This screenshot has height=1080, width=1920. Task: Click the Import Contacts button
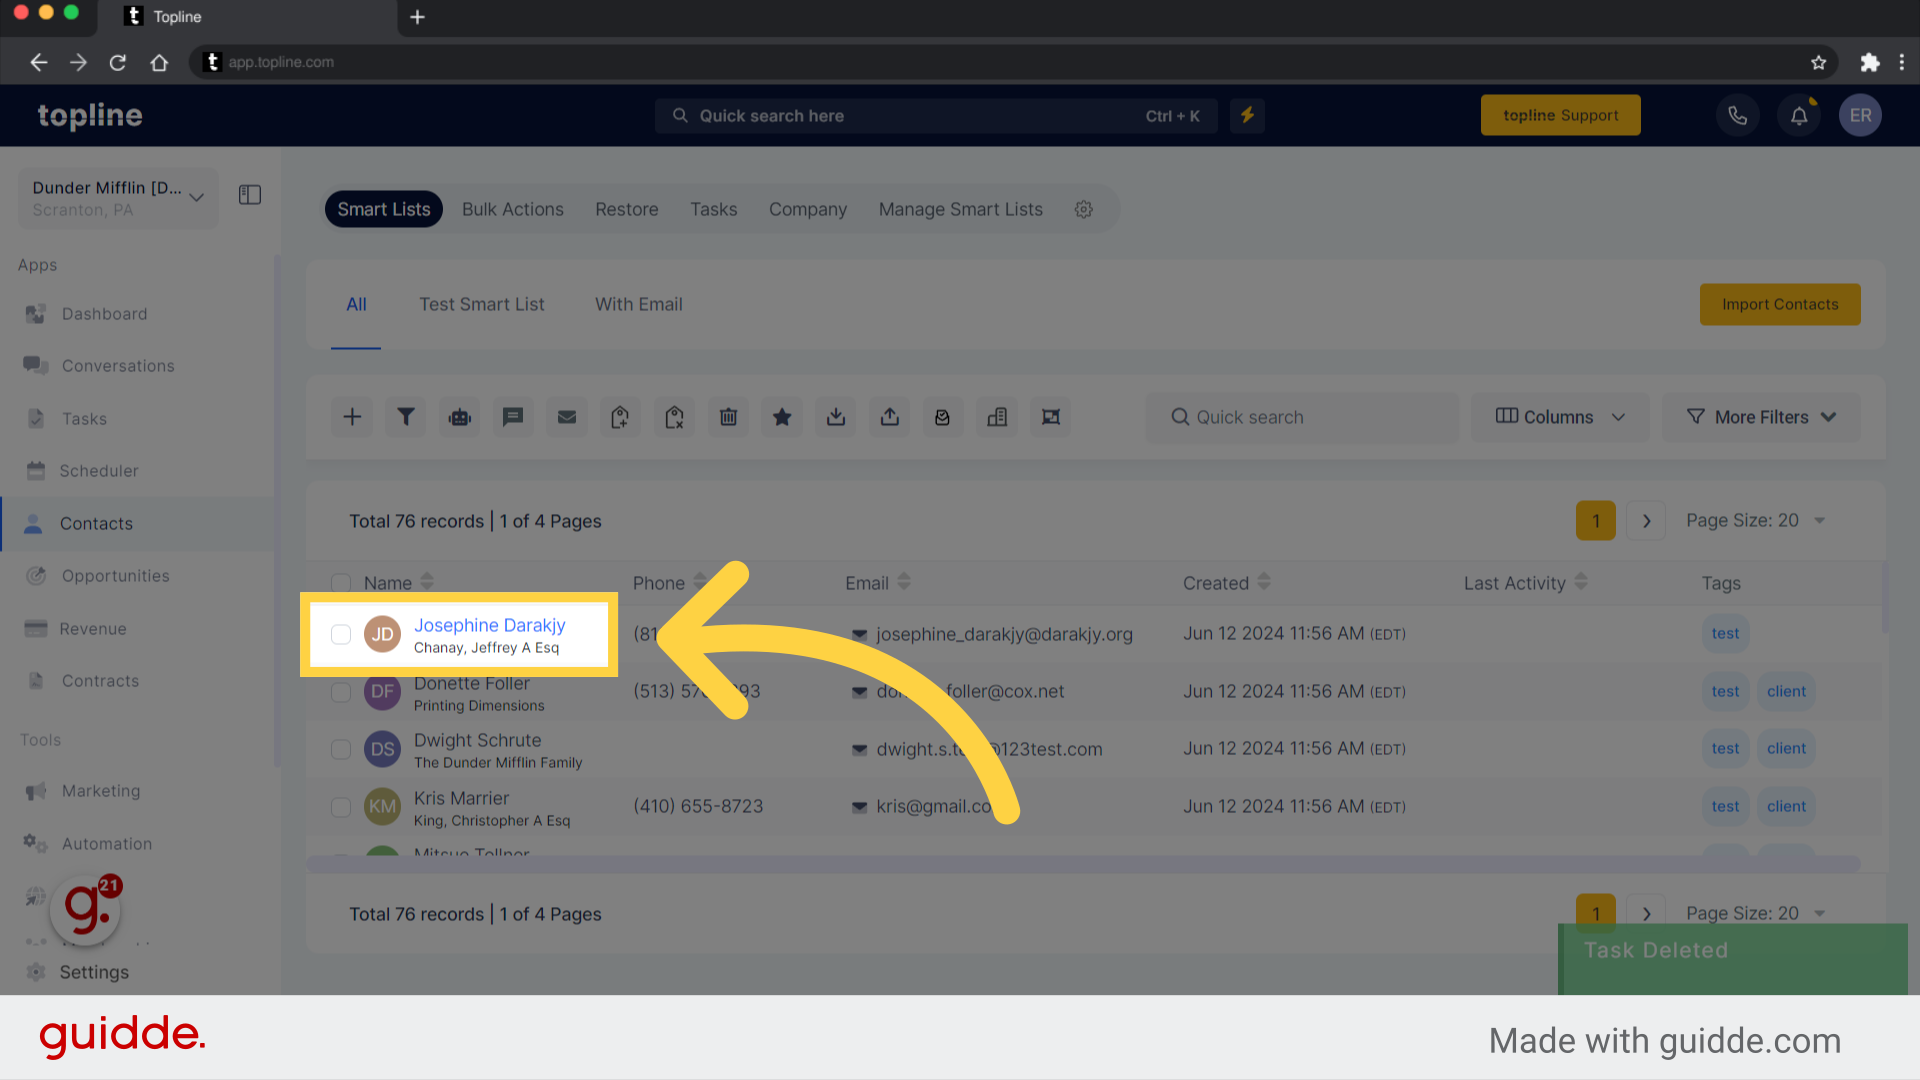[1779, 305]
